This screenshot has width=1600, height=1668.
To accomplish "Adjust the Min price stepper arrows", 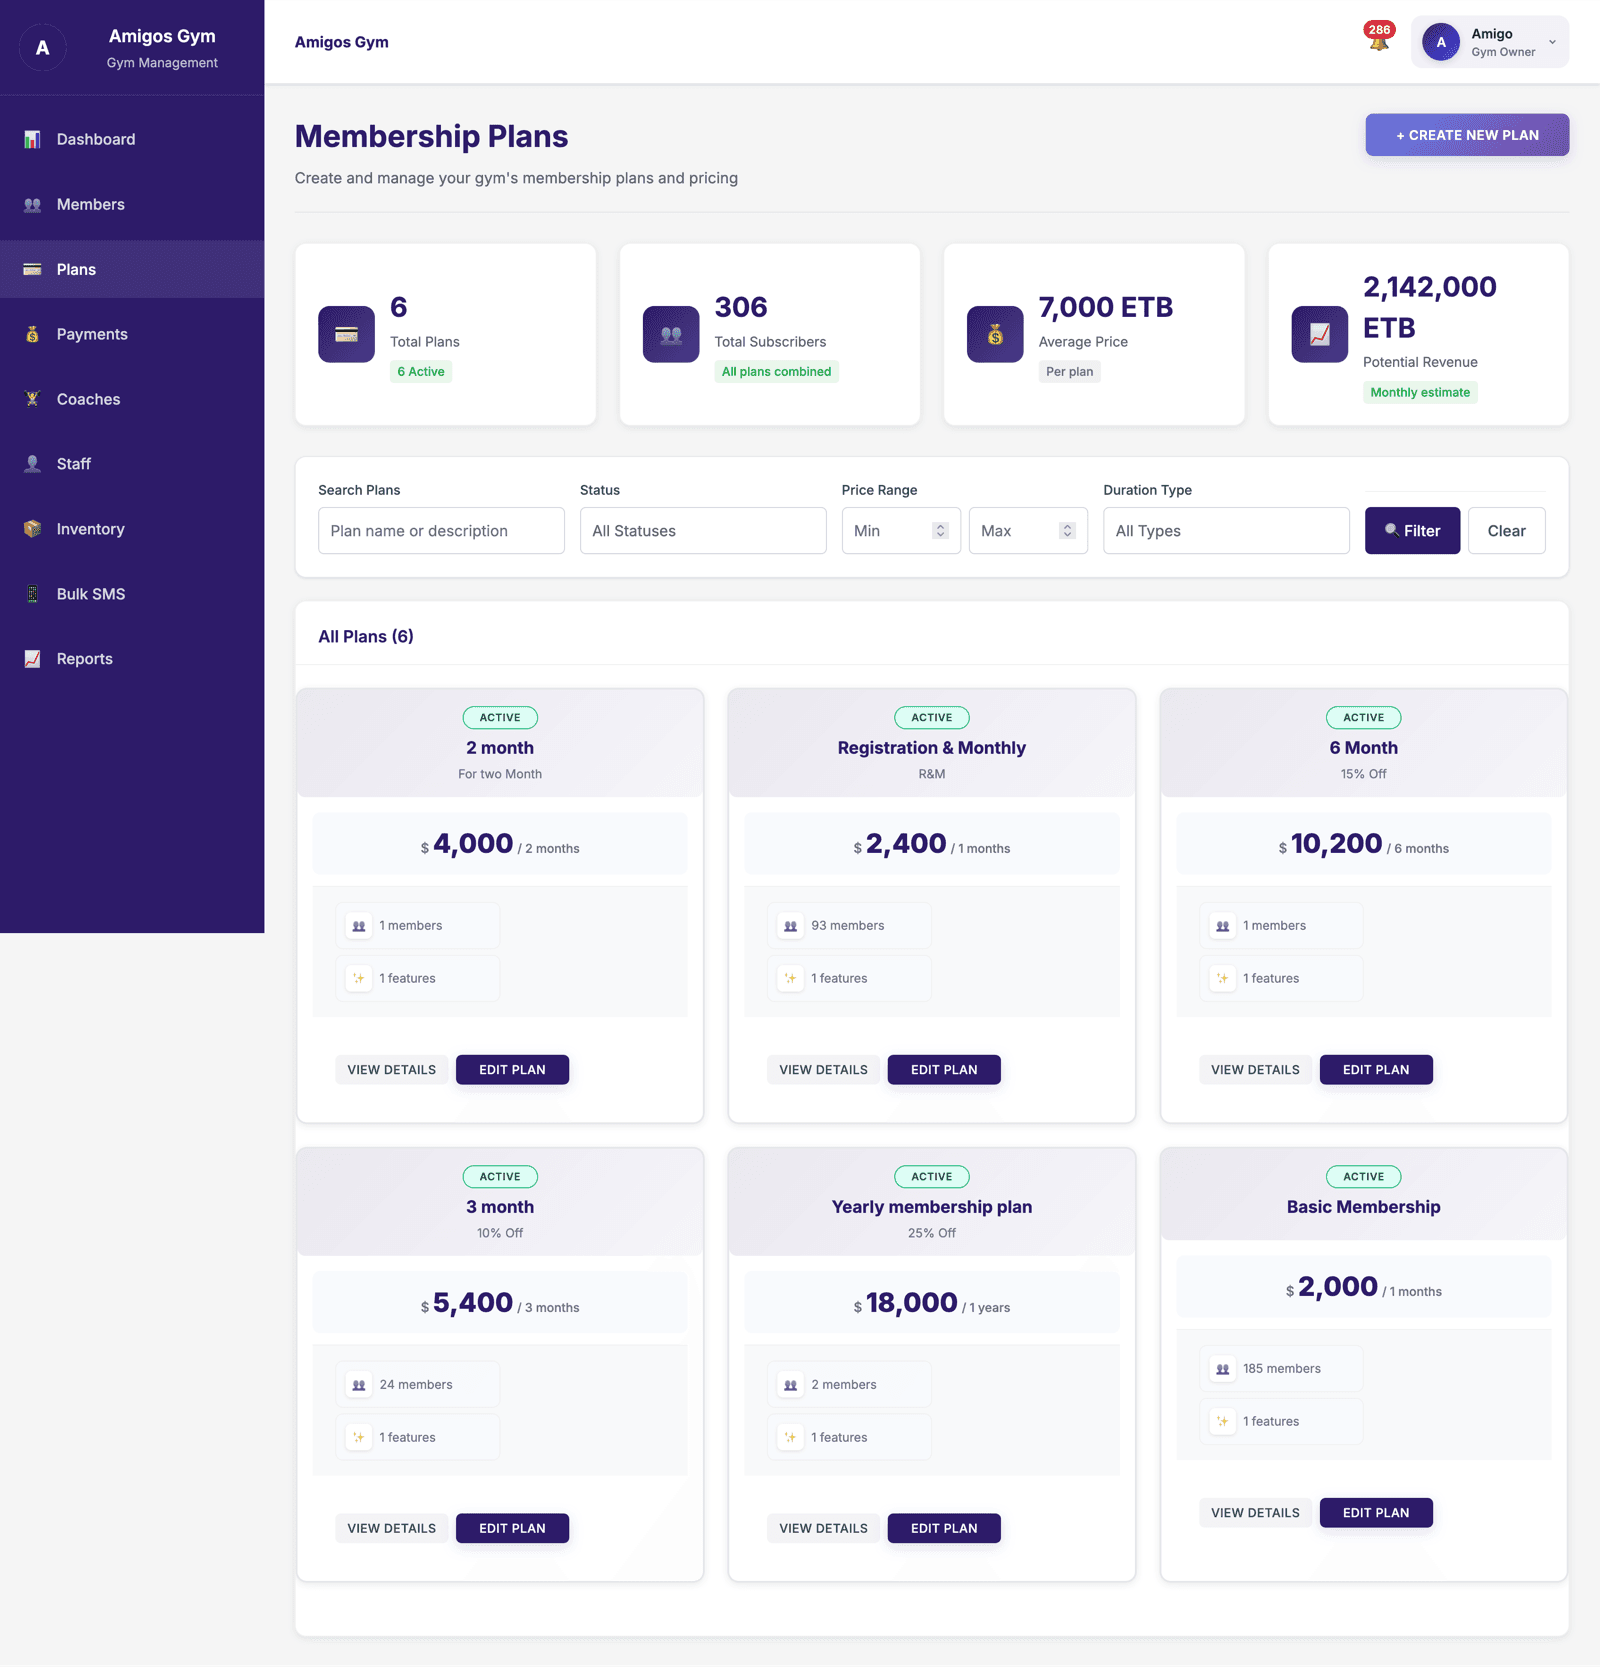I will point(940,531).
